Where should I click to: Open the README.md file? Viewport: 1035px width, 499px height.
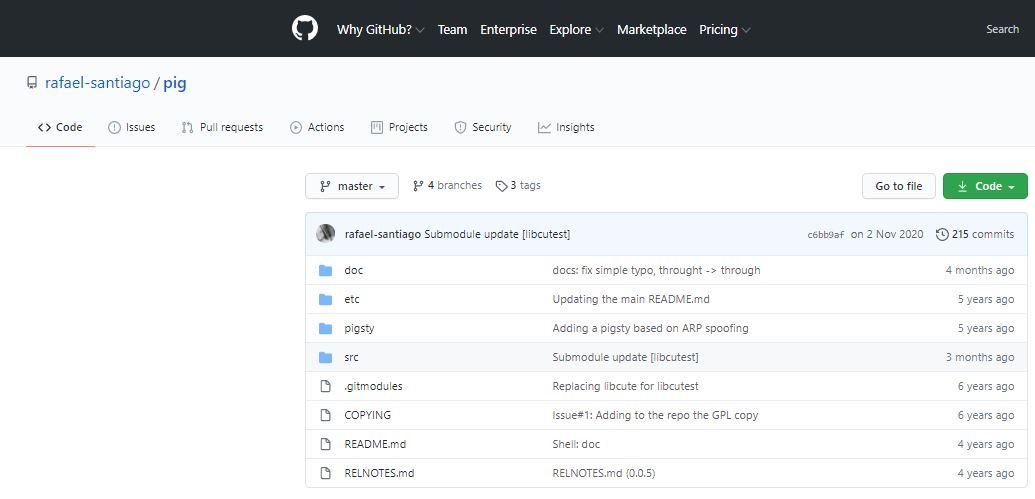tap(375, 444)
